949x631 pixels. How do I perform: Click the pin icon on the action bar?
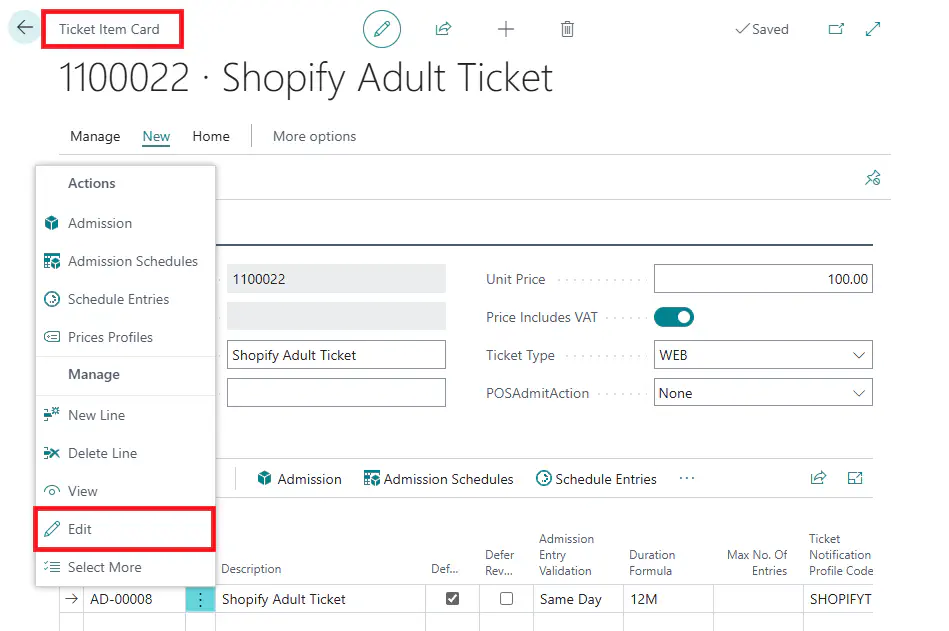pyautogui.click(x=872, y=178)
